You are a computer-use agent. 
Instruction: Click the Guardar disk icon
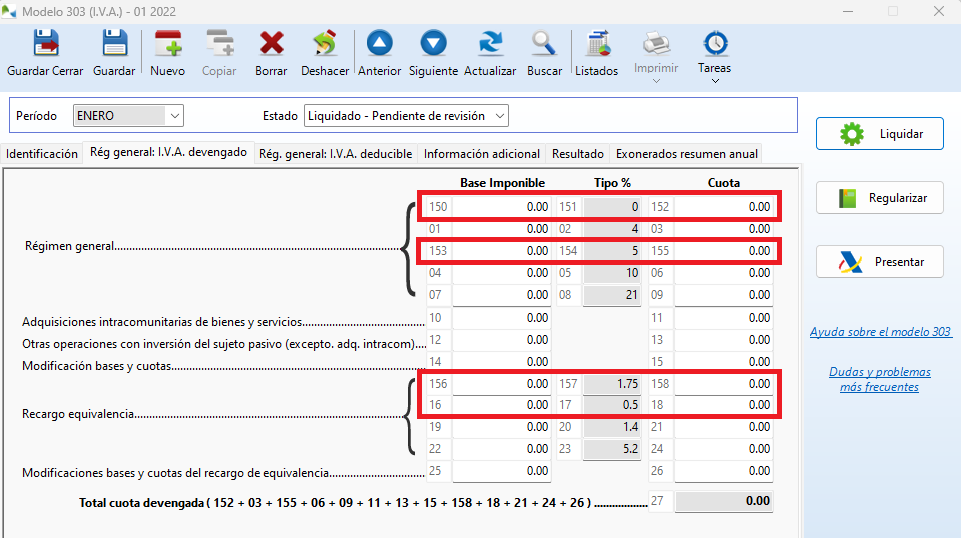114,45
